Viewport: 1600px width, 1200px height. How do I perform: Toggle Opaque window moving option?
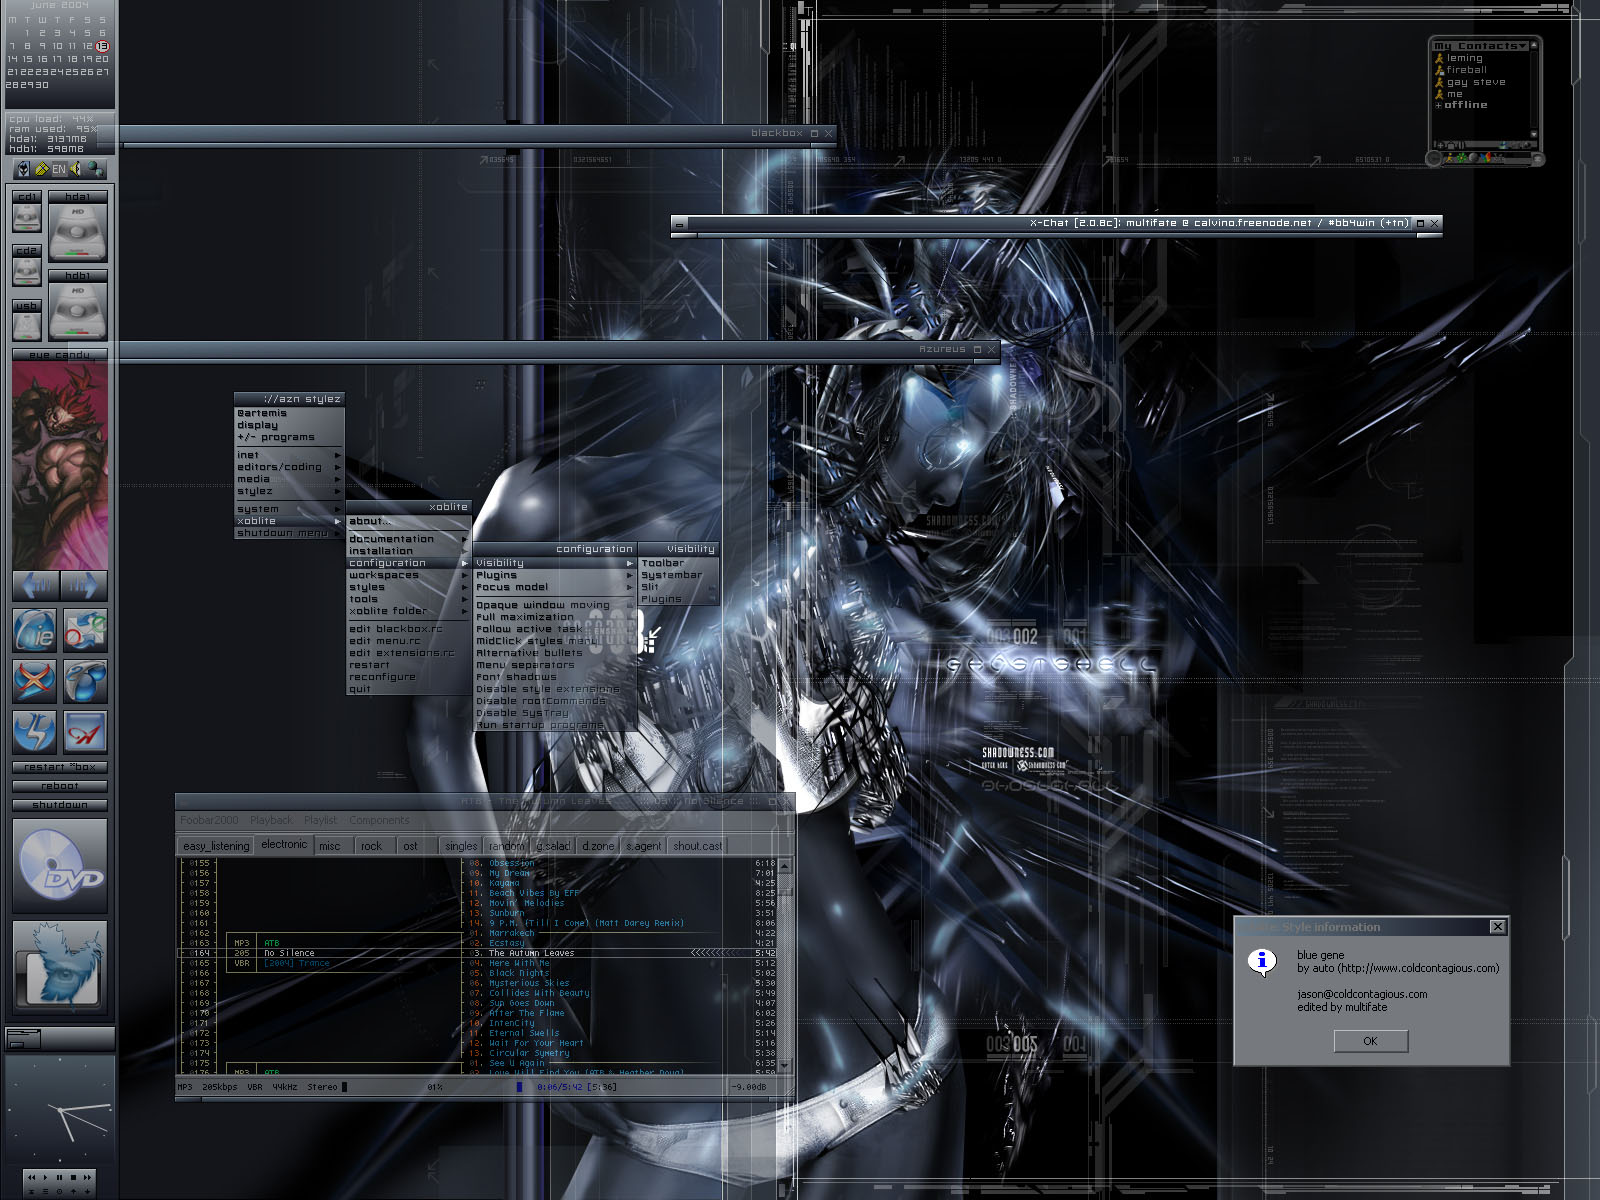point(555,605)
